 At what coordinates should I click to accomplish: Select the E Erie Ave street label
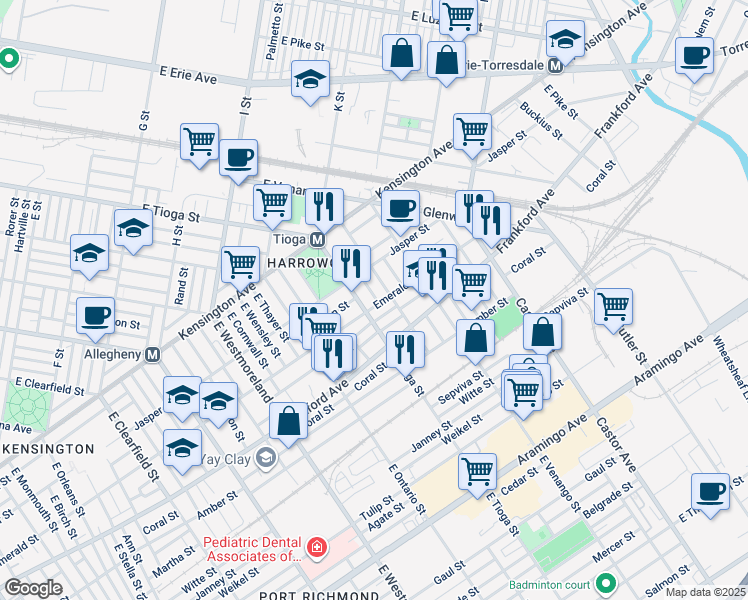coord(188,75)
